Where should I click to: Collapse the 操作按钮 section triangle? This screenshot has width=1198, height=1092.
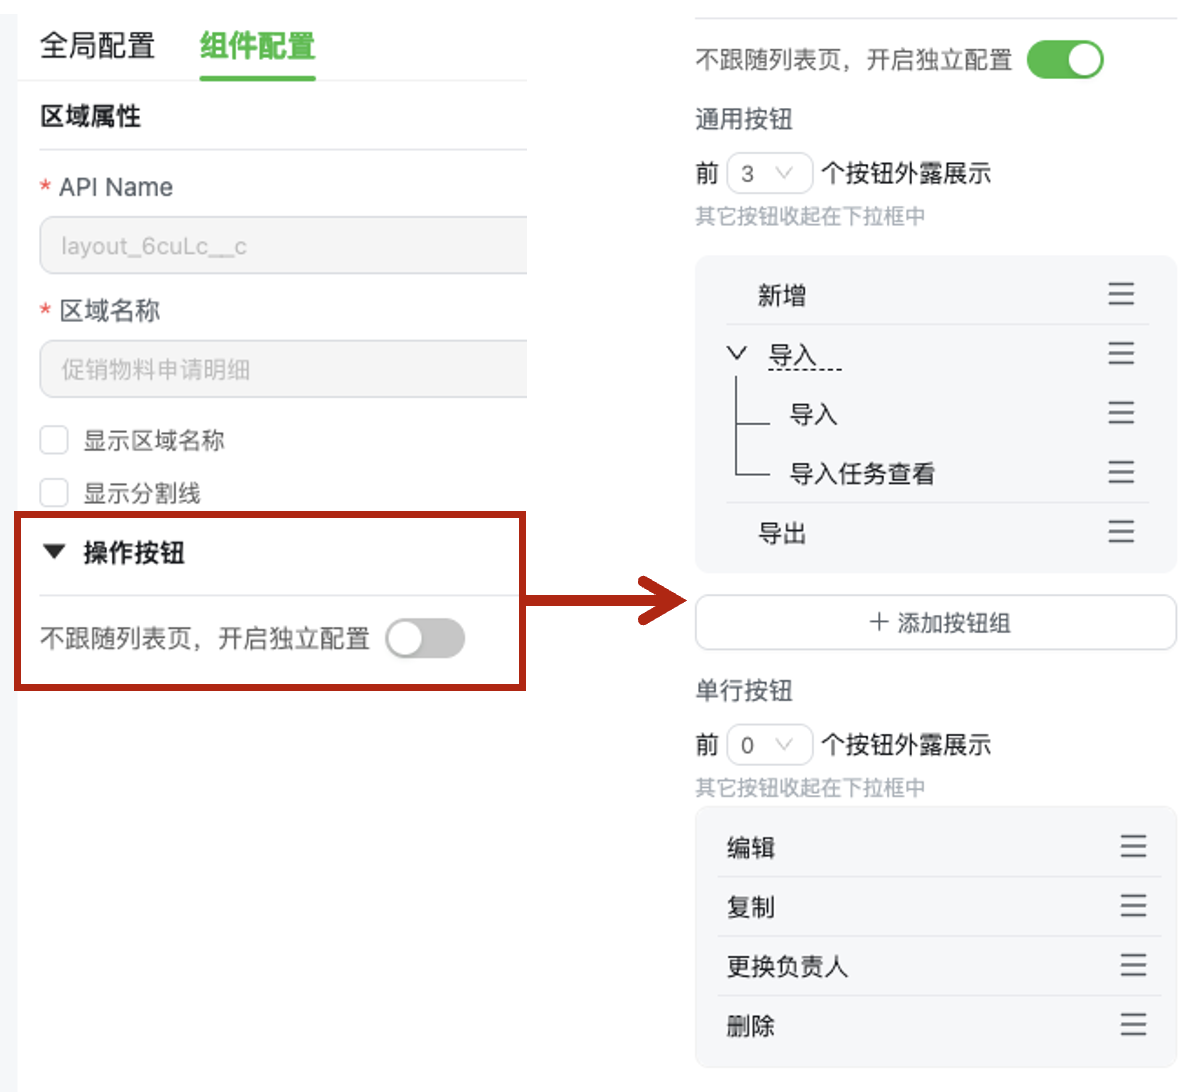click(54, 552)
